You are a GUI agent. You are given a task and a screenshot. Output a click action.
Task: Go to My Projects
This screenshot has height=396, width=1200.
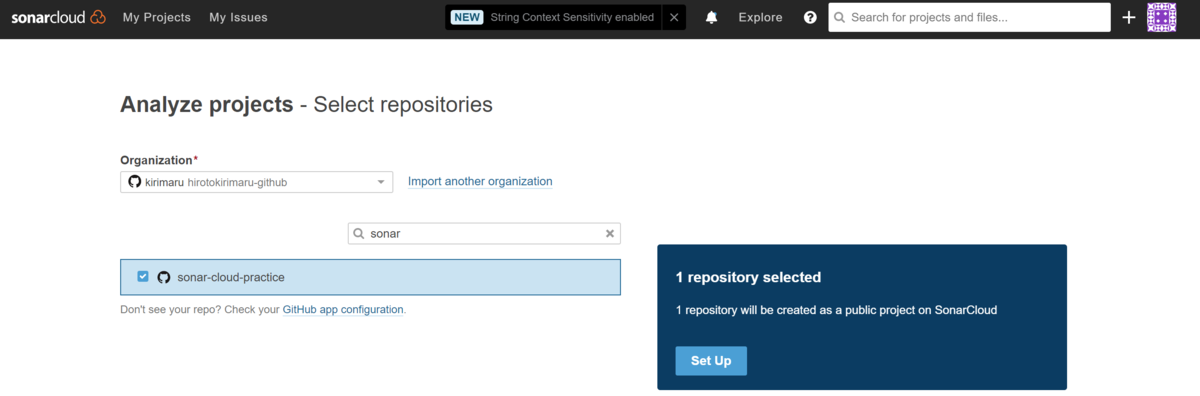coord(156,17)
